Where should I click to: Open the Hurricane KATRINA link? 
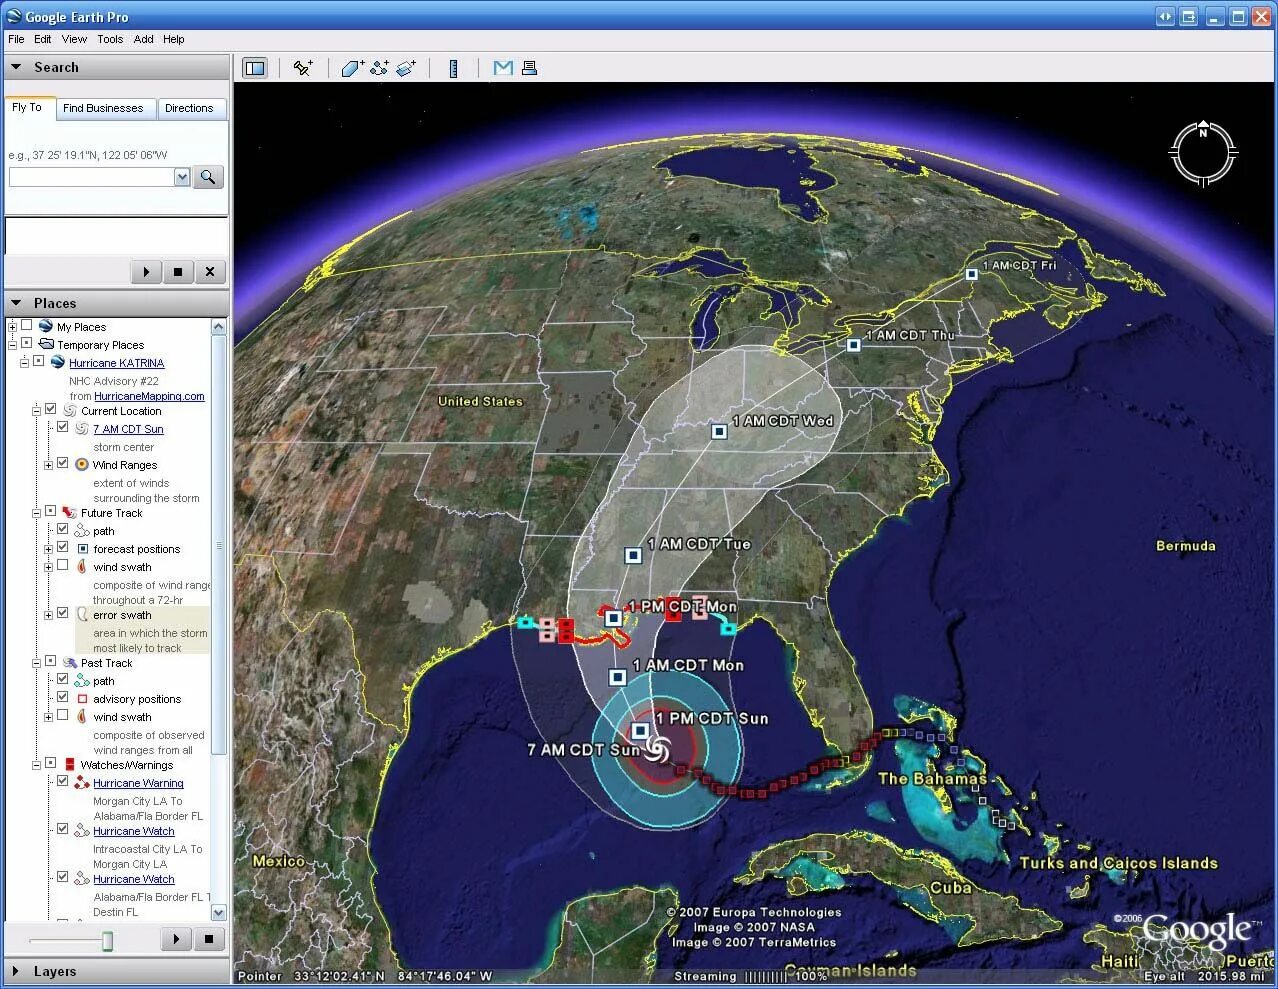pos(116,363)
